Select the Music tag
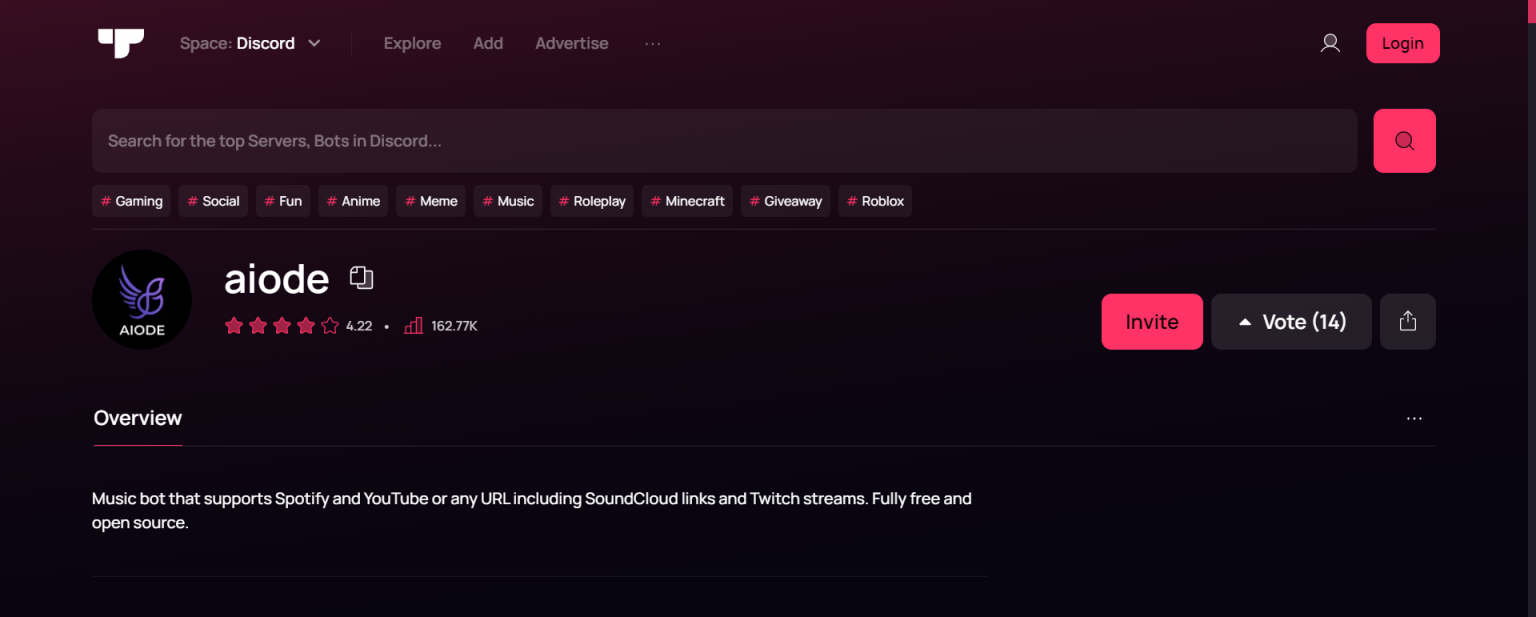Viewport: 1536px width, 617px height. (x=507, y=201)
